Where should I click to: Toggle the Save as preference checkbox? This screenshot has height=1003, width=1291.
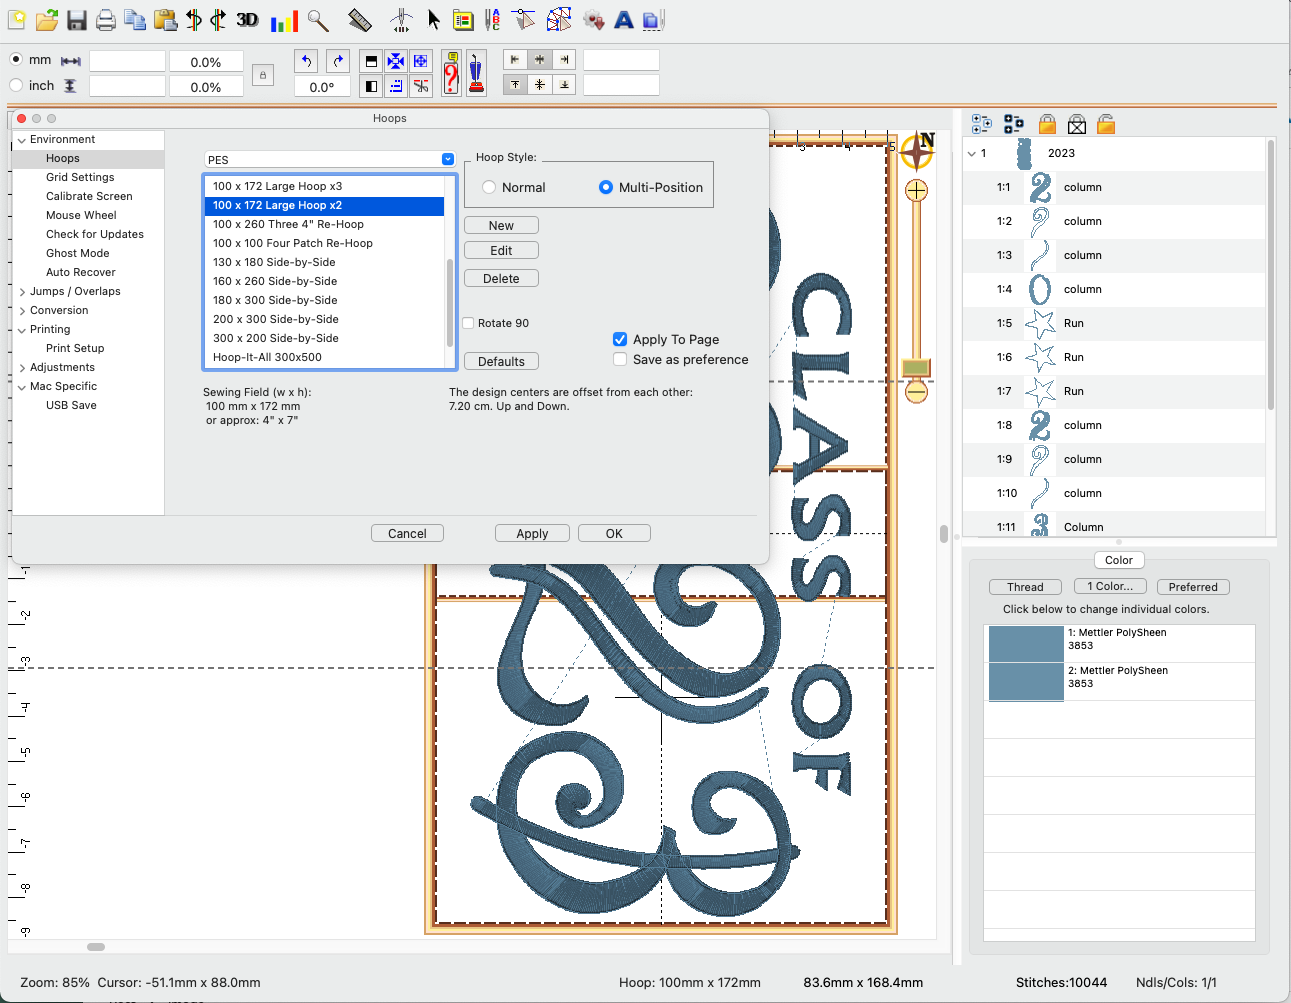620,359
